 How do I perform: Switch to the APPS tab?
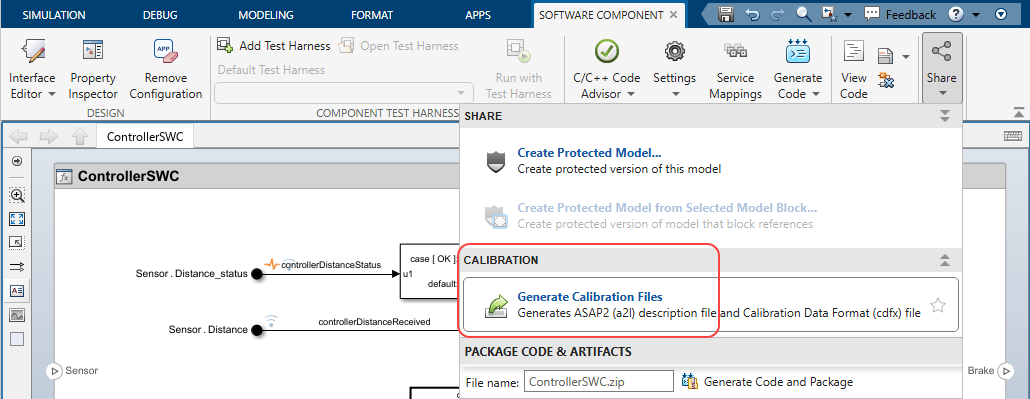tap(478, 14)
